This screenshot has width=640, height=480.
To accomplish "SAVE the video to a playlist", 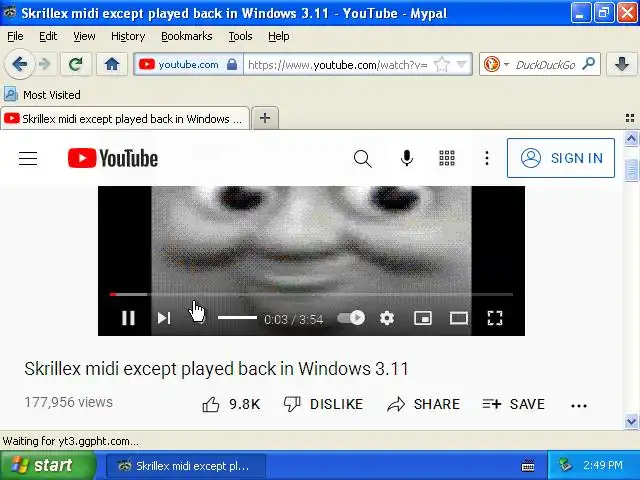I will 513,404.
